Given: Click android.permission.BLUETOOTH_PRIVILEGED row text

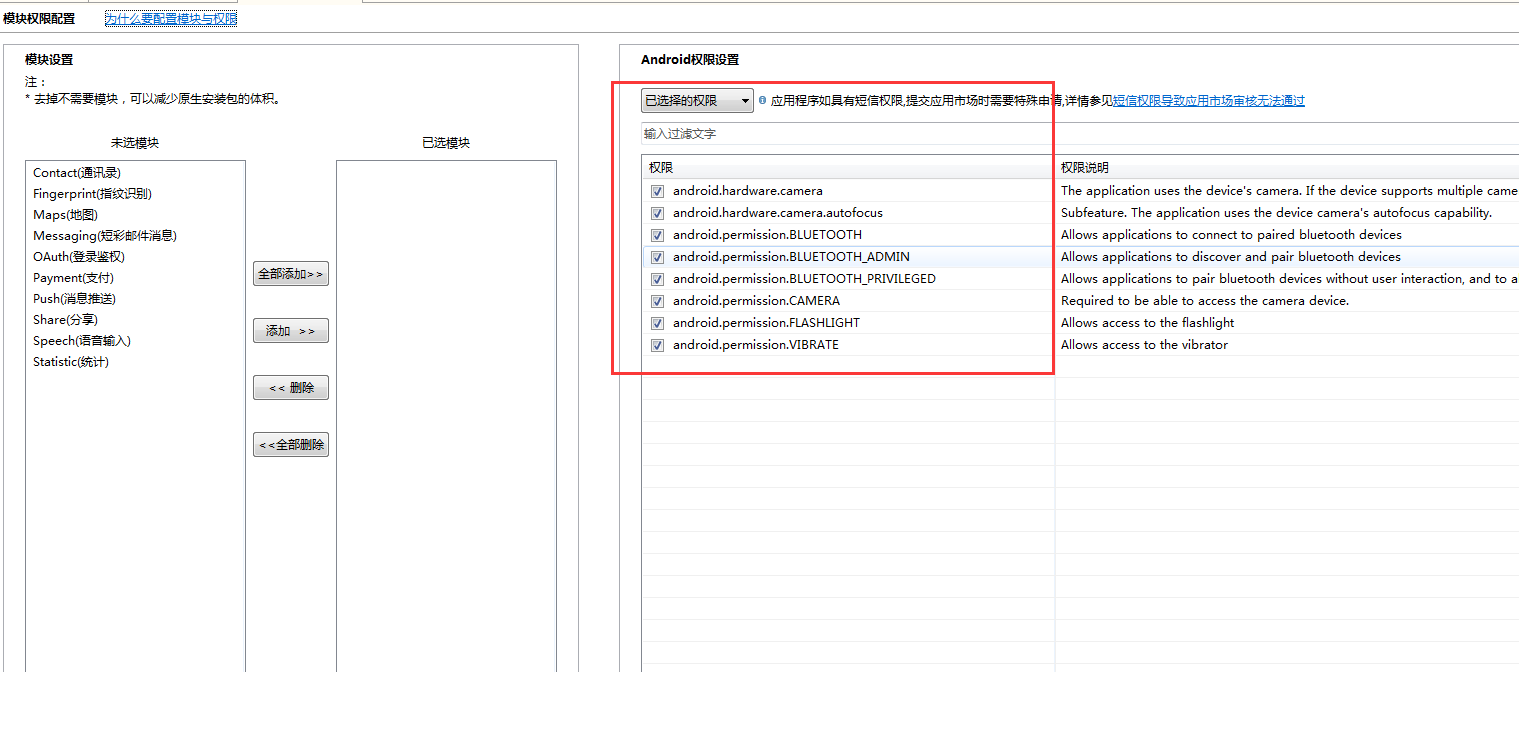Looking at the screenshot, I should point(804,279).
